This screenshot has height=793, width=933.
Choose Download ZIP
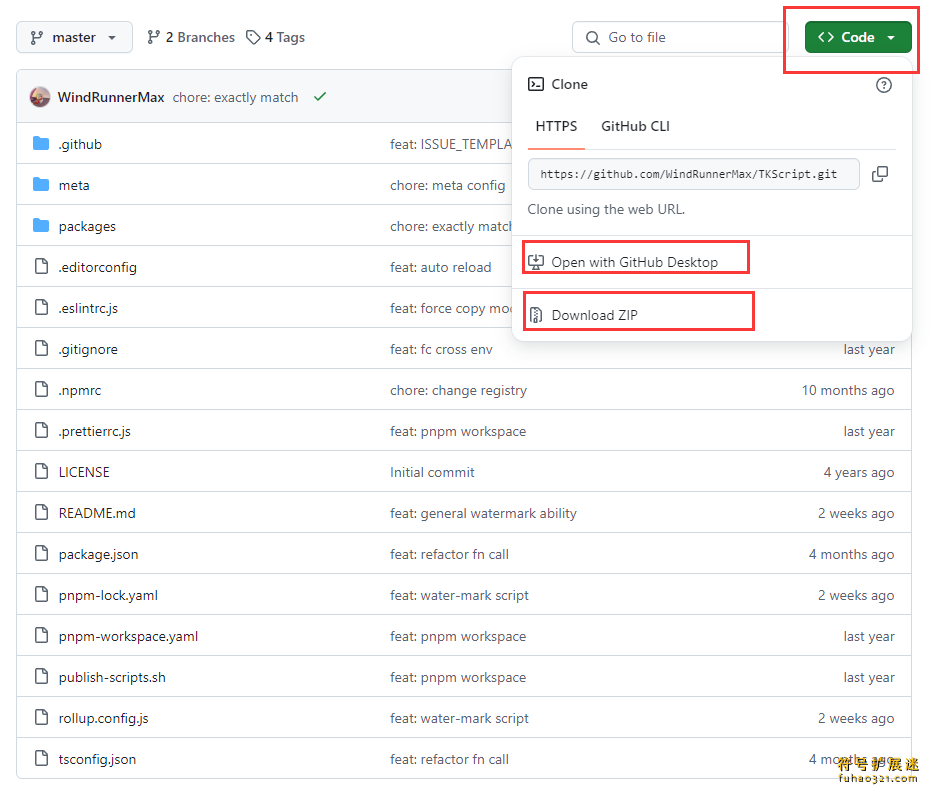(594, 315)
